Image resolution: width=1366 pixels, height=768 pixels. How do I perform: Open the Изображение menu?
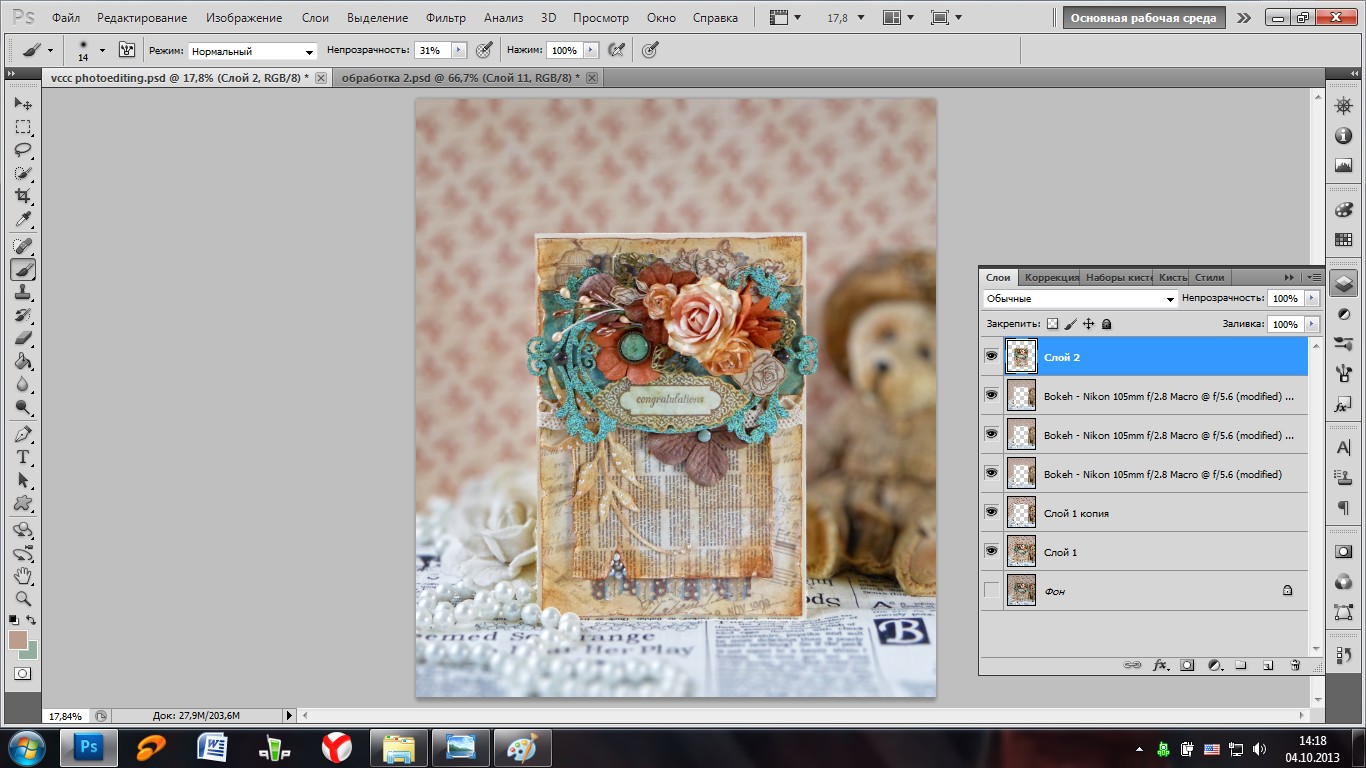(244, 18)
